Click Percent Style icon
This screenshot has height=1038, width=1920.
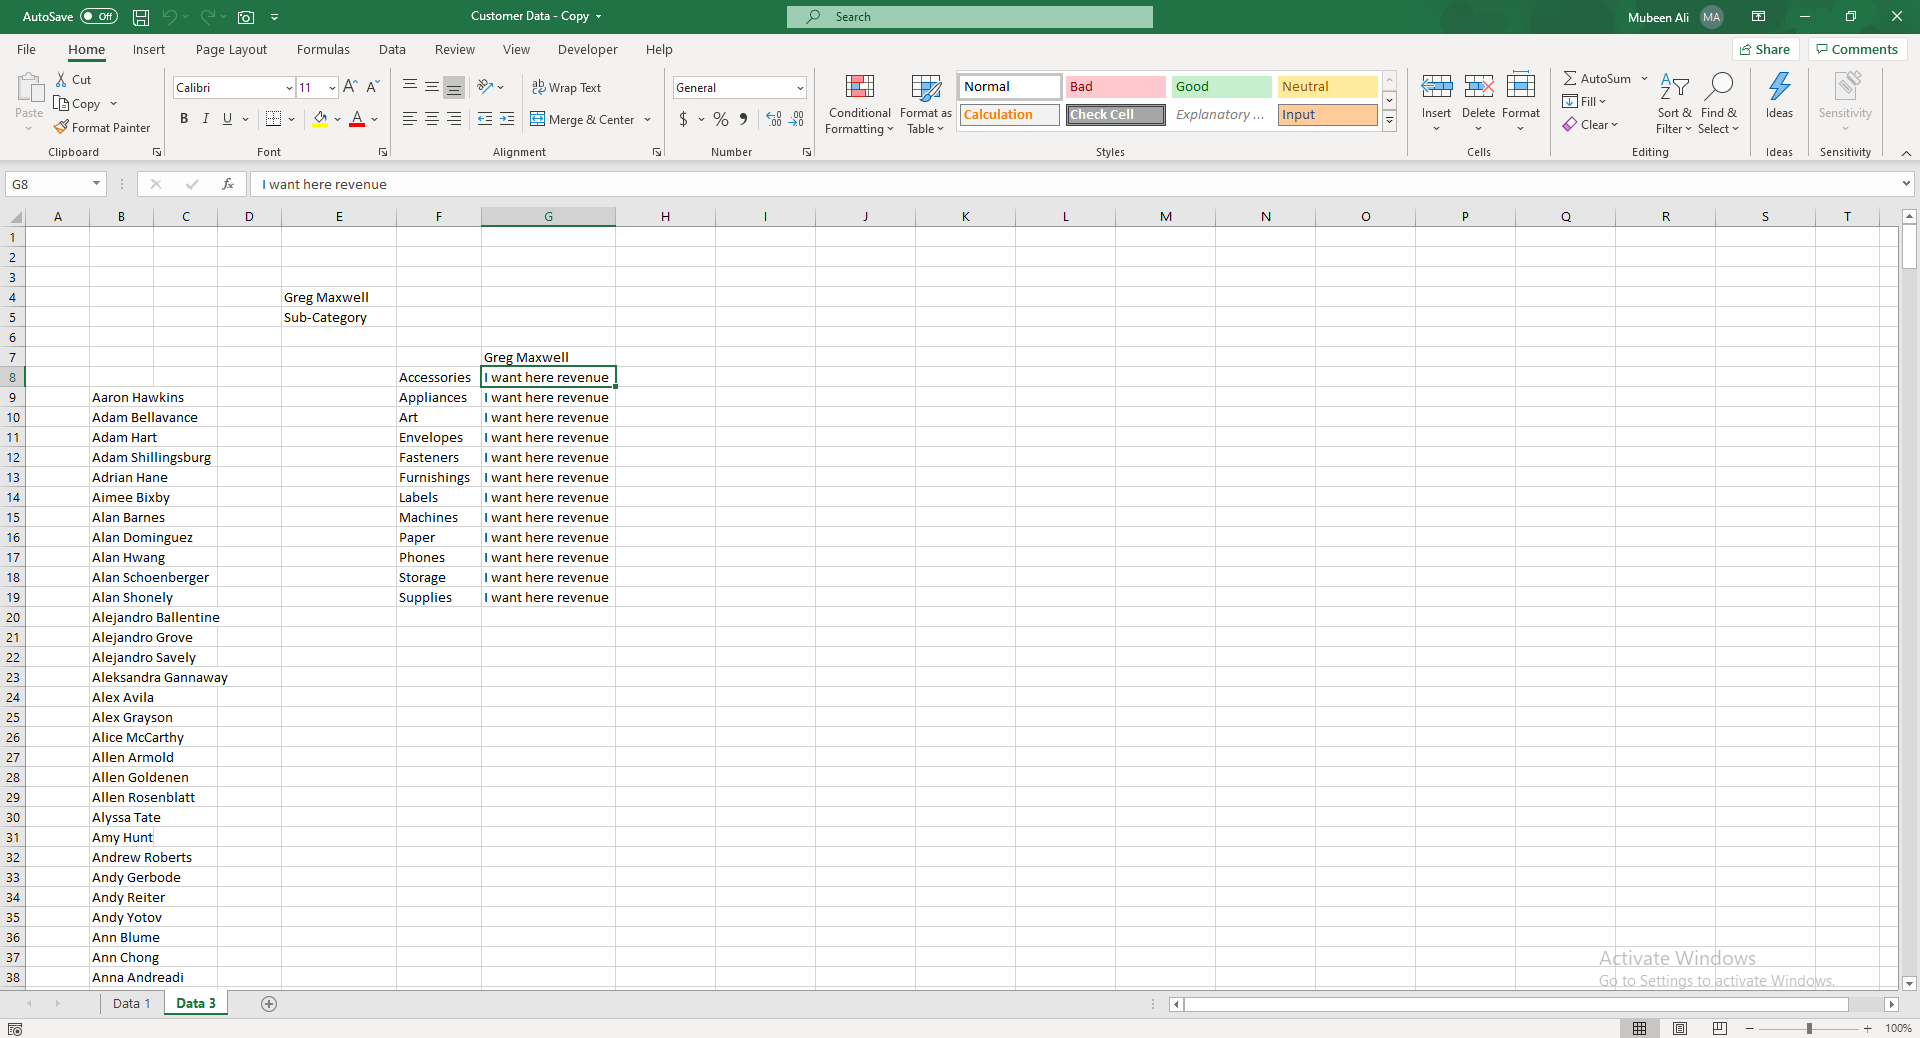click(x=721, y=119)
